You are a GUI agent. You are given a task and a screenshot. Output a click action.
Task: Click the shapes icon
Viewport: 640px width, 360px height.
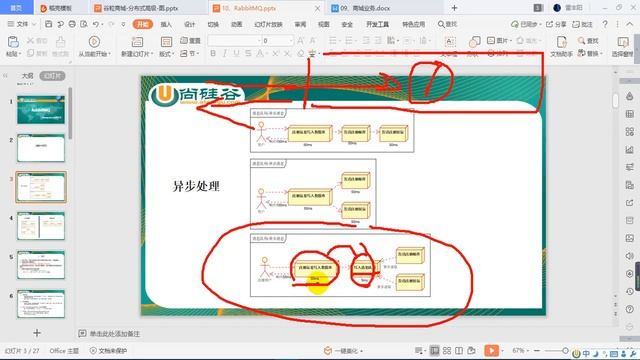474,42
